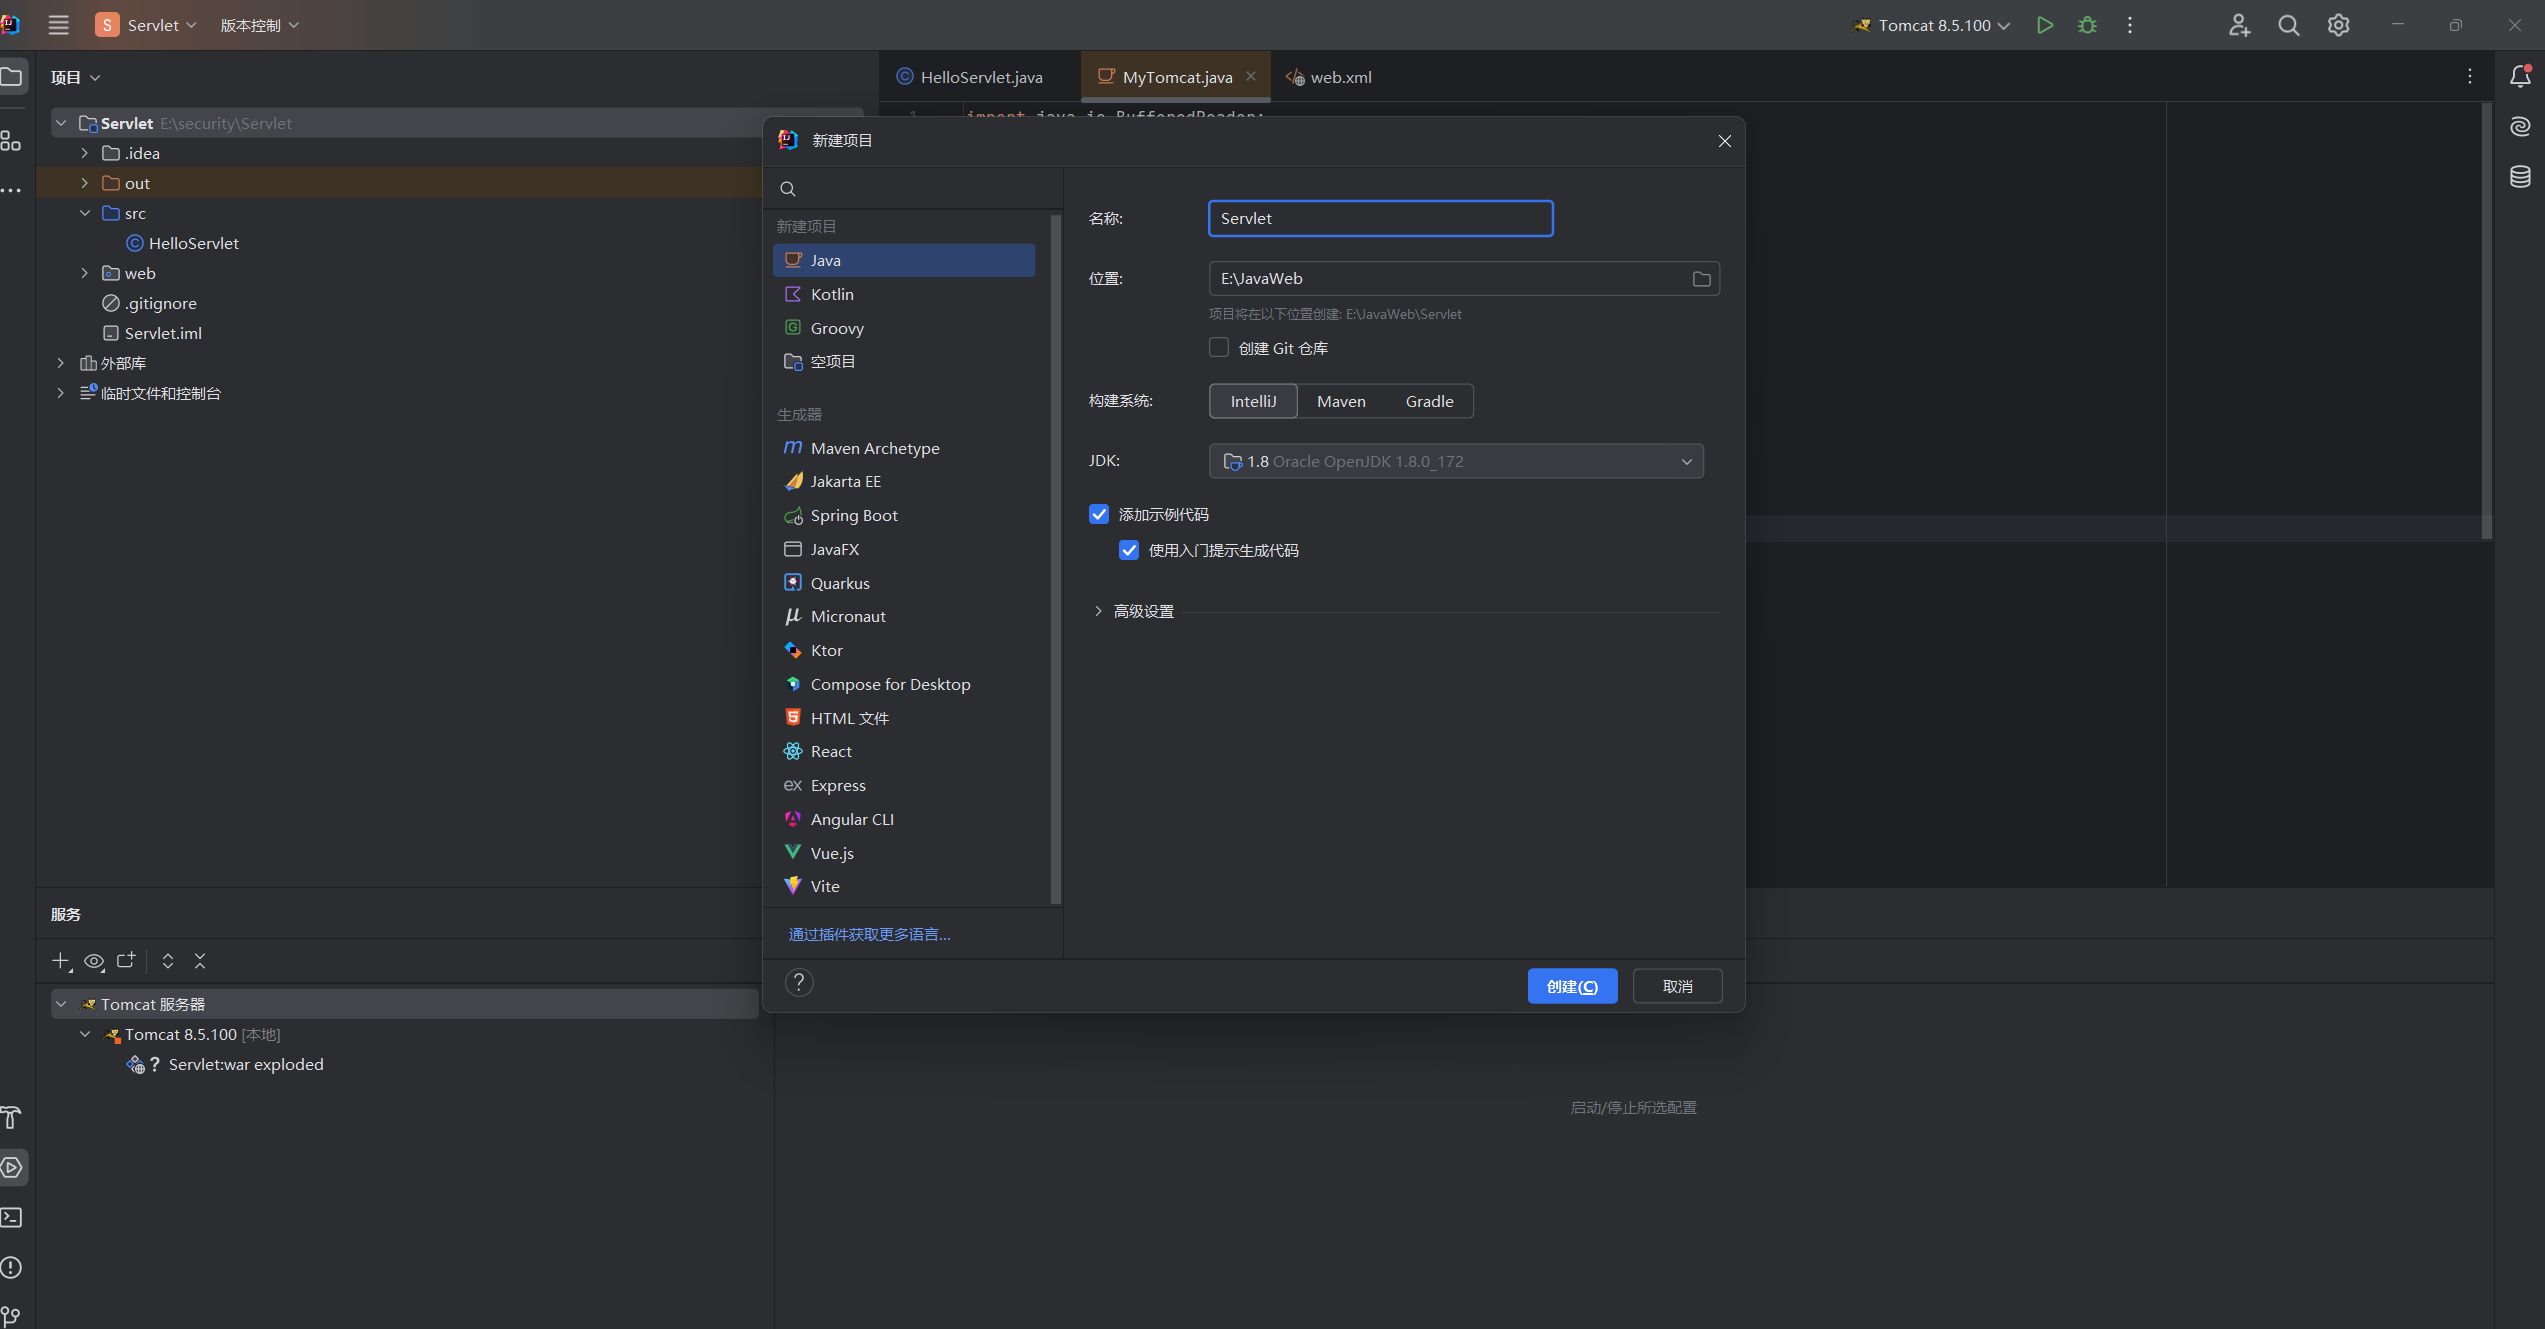The width and height of the screenshot is (2545, 1329).
Task: Switch to the HelloServlet.java tab
Action: click(x=980, y=77)
